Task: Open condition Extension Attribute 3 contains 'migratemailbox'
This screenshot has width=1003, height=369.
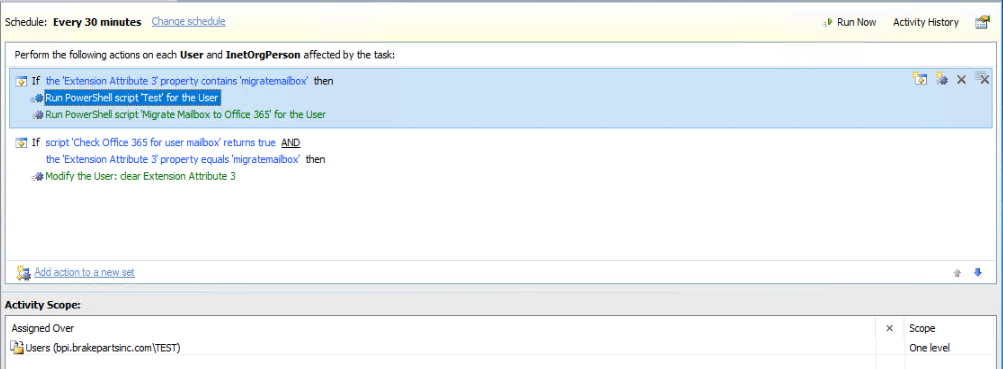Action: pyautogui.click(x=178, y=81)
